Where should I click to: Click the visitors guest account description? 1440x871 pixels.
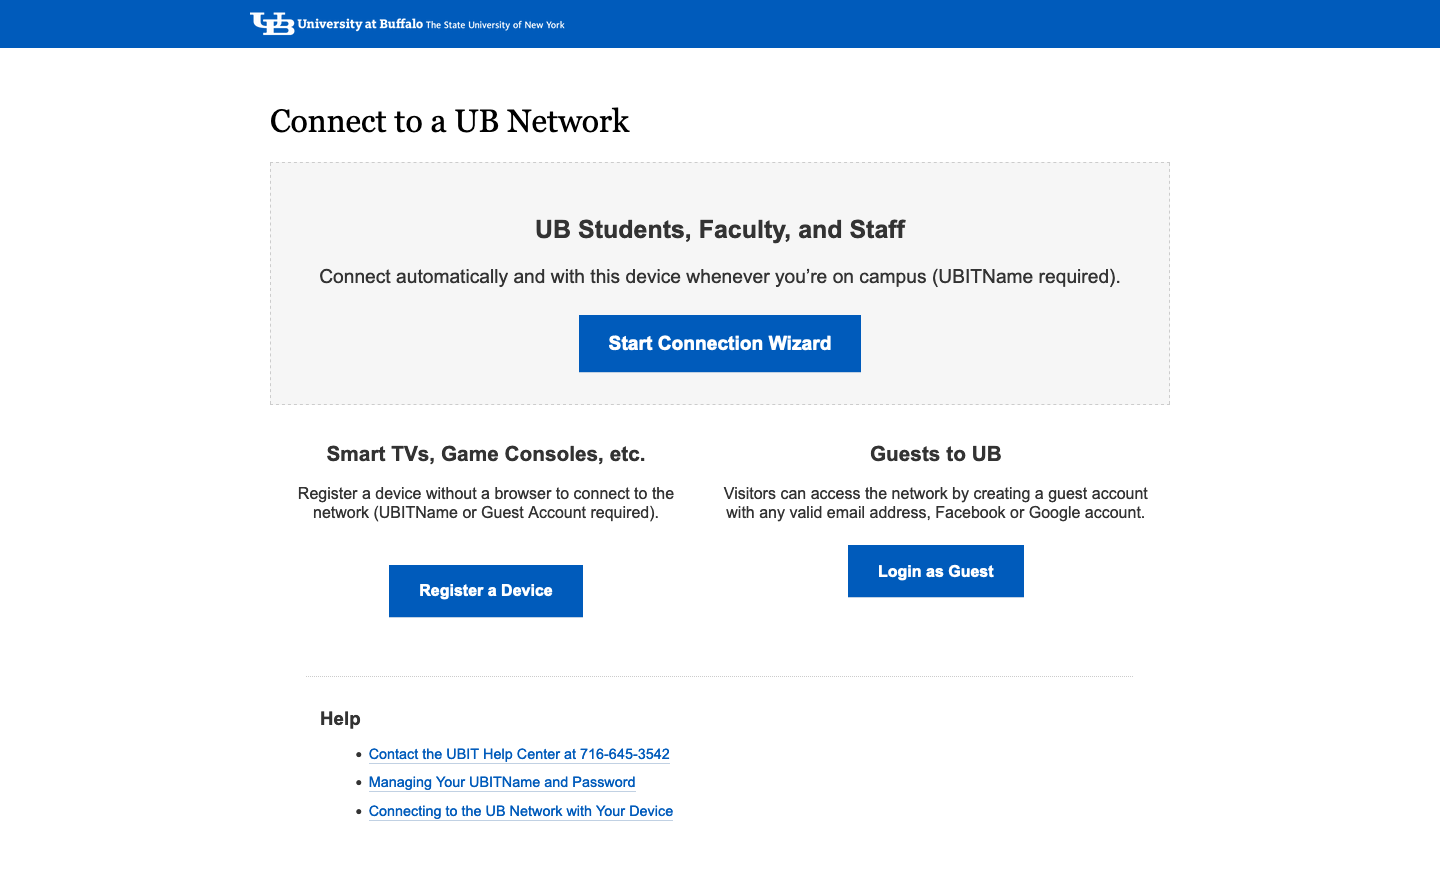tap(935, 503)
